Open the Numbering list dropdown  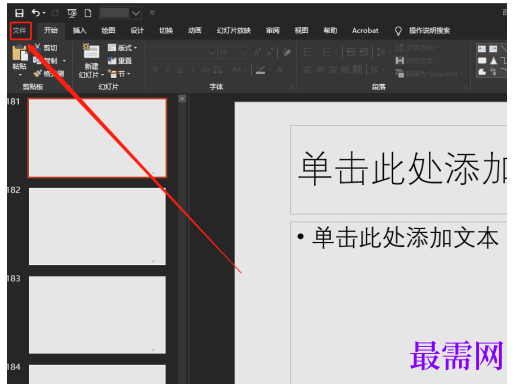pos(336,52)
